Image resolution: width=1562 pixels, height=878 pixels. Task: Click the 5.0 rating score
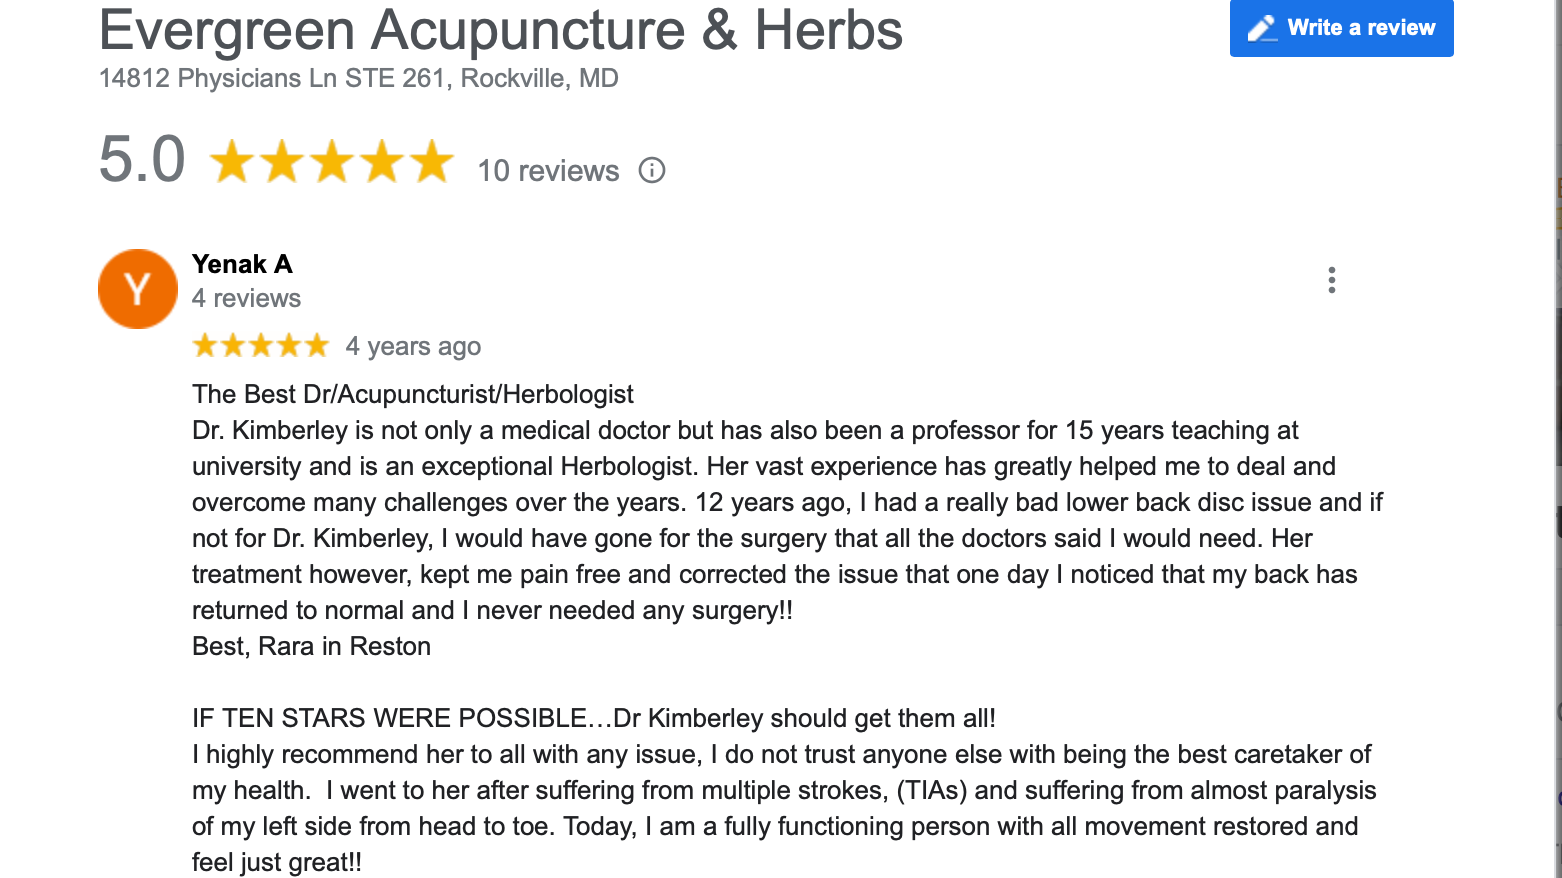point(142,160)
